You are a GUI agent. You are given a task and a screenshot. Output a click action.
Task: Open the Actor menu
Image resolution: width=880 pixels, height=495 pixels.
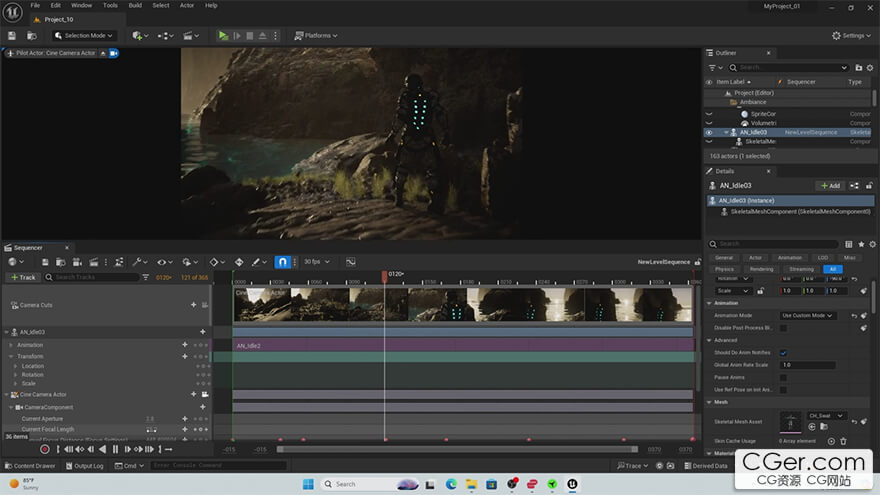[x=187, y=5]
